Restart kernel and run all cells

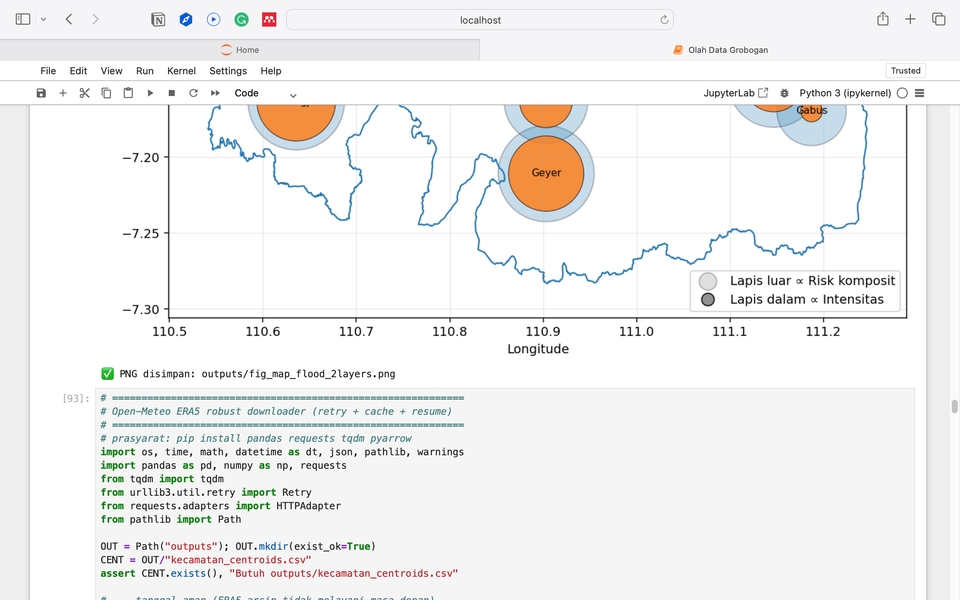(215, 93)
